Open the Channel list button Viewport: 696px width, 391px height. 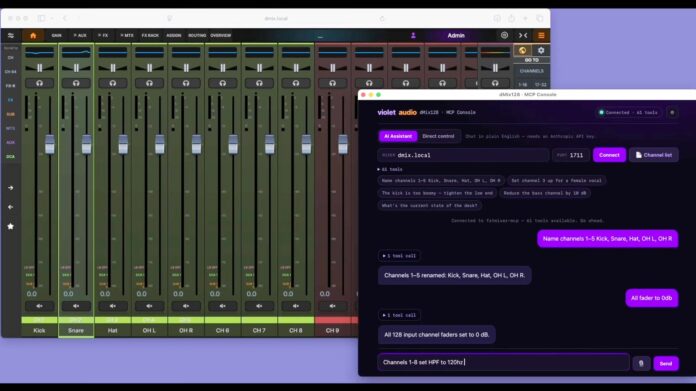coord(653,155)
